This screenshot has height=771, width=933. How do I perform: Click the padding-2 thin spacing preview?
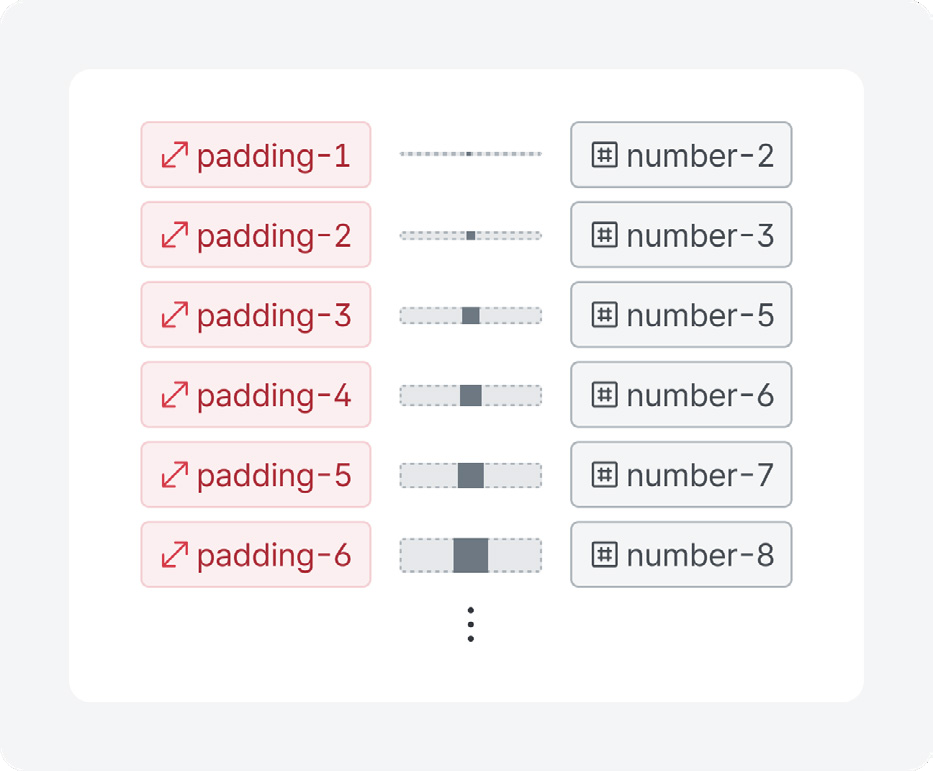click(x=471, y=236)
